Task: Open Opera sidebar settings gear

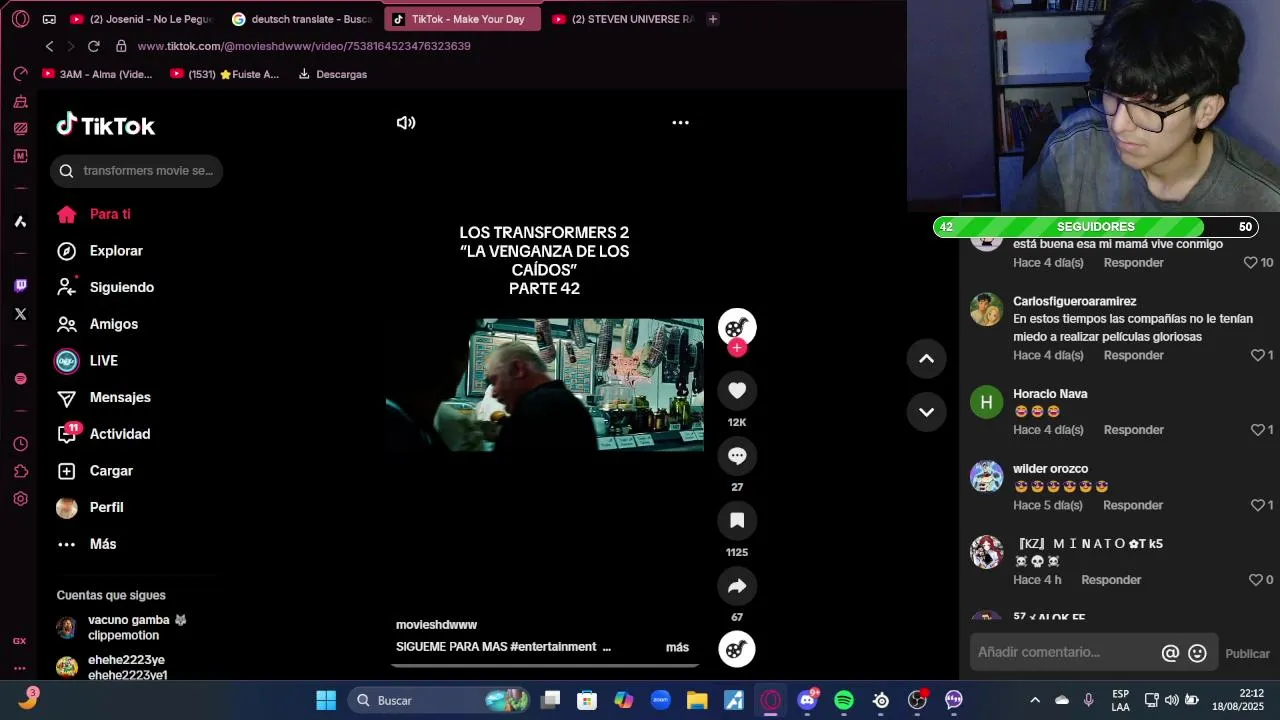Action: [x=20, y=499]
